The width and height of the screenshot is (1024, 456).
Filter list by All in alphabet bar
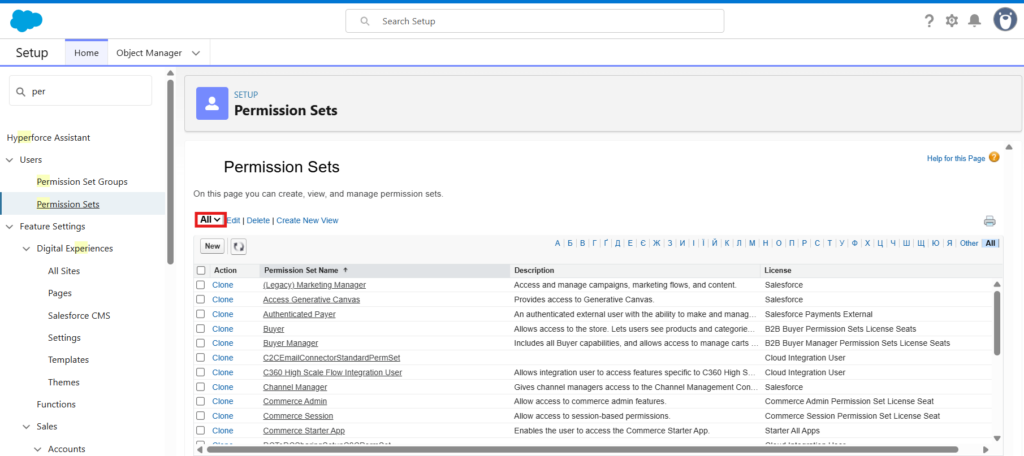pos(991,243)
